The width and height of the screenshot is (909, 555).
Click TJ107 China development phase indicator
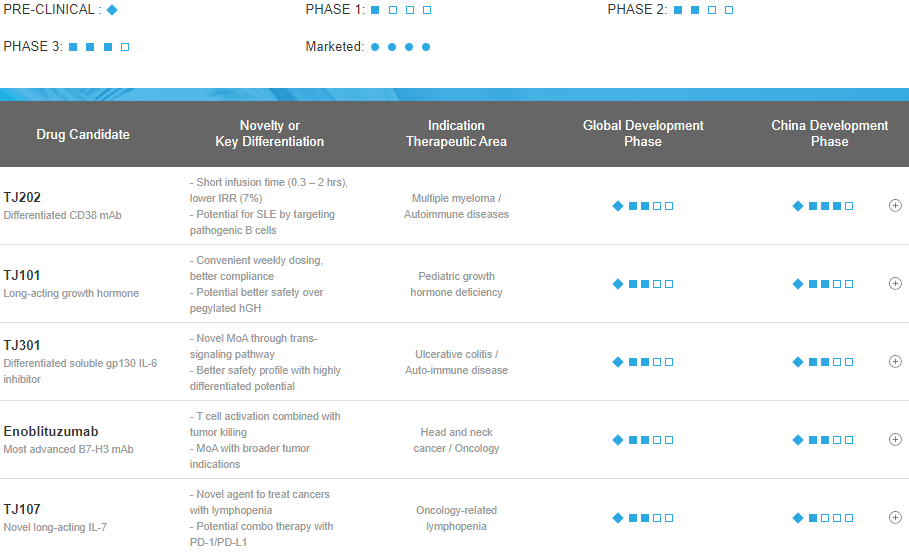[823, 518]
